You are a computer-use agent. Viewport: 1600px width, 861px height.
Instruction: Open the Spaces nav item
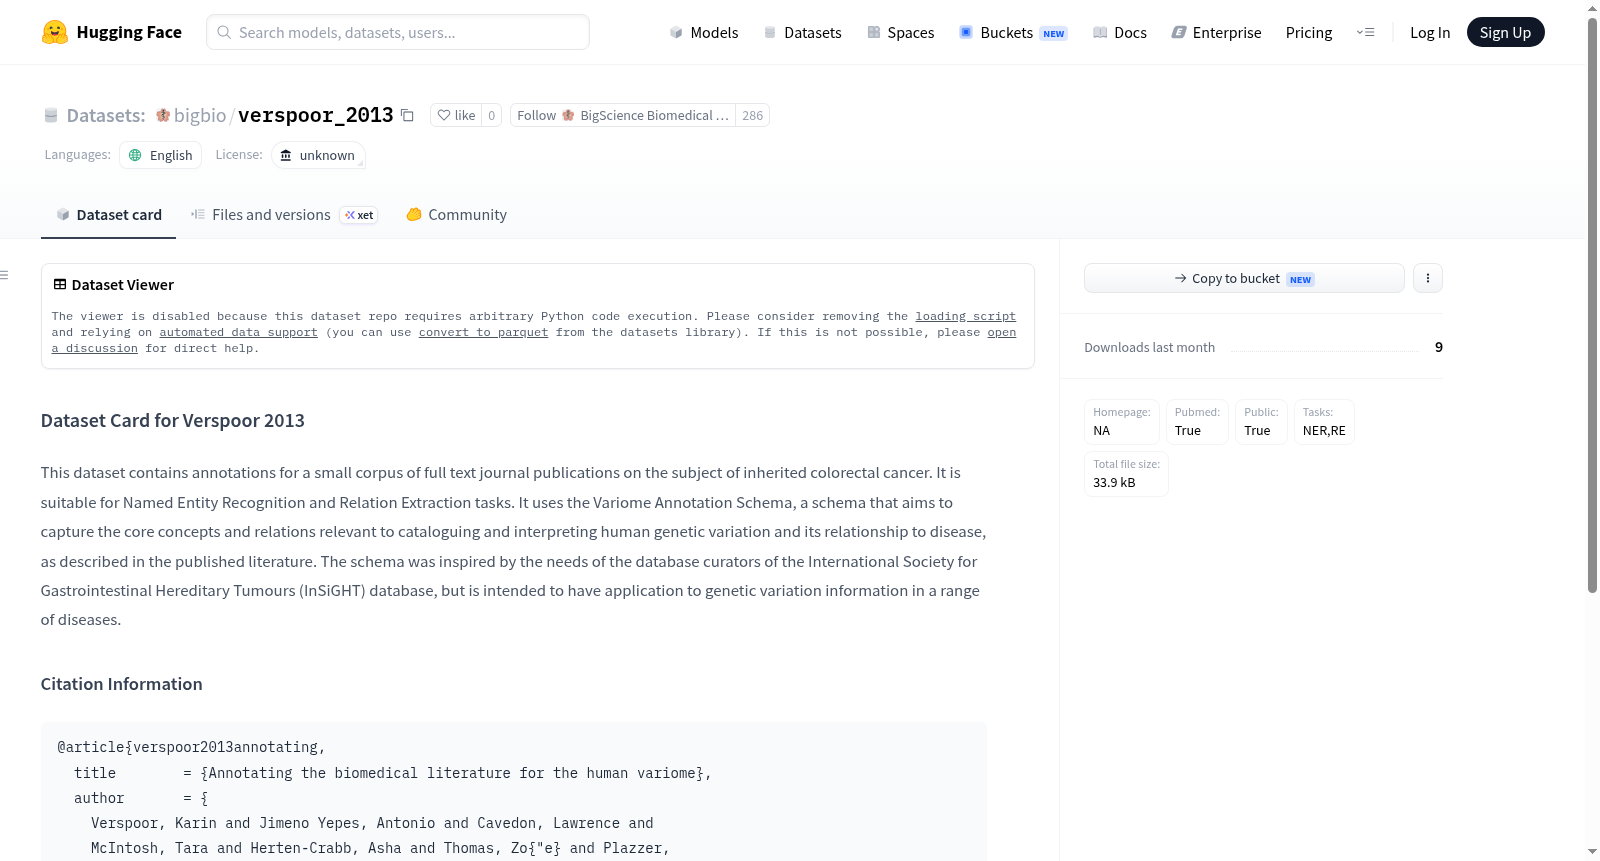click(x=901, y=32)
